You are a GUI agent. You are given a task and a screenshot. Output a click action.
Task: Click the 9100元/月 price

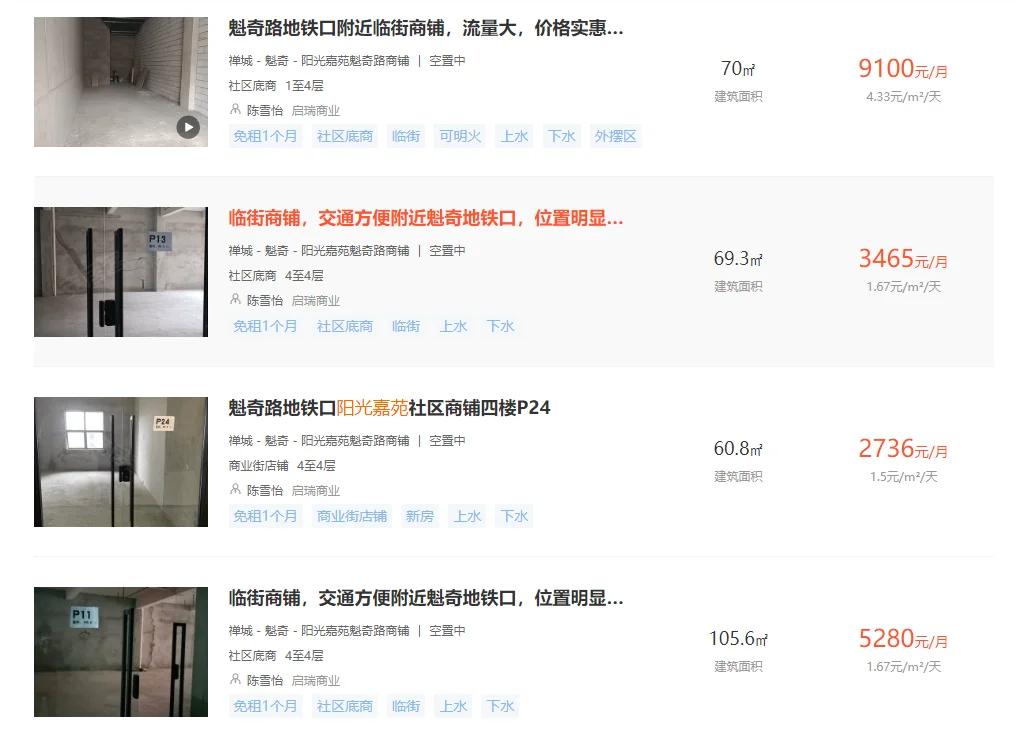point(903,69)
